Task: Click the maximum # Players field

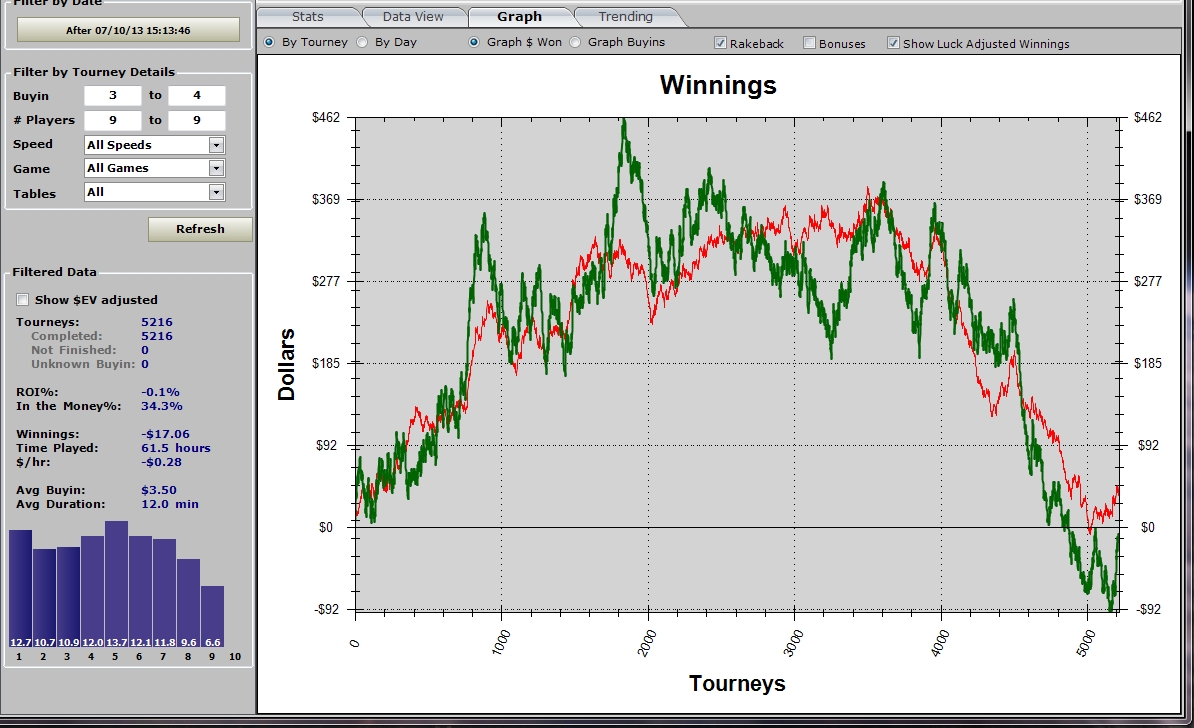Action: coord(196,121)
